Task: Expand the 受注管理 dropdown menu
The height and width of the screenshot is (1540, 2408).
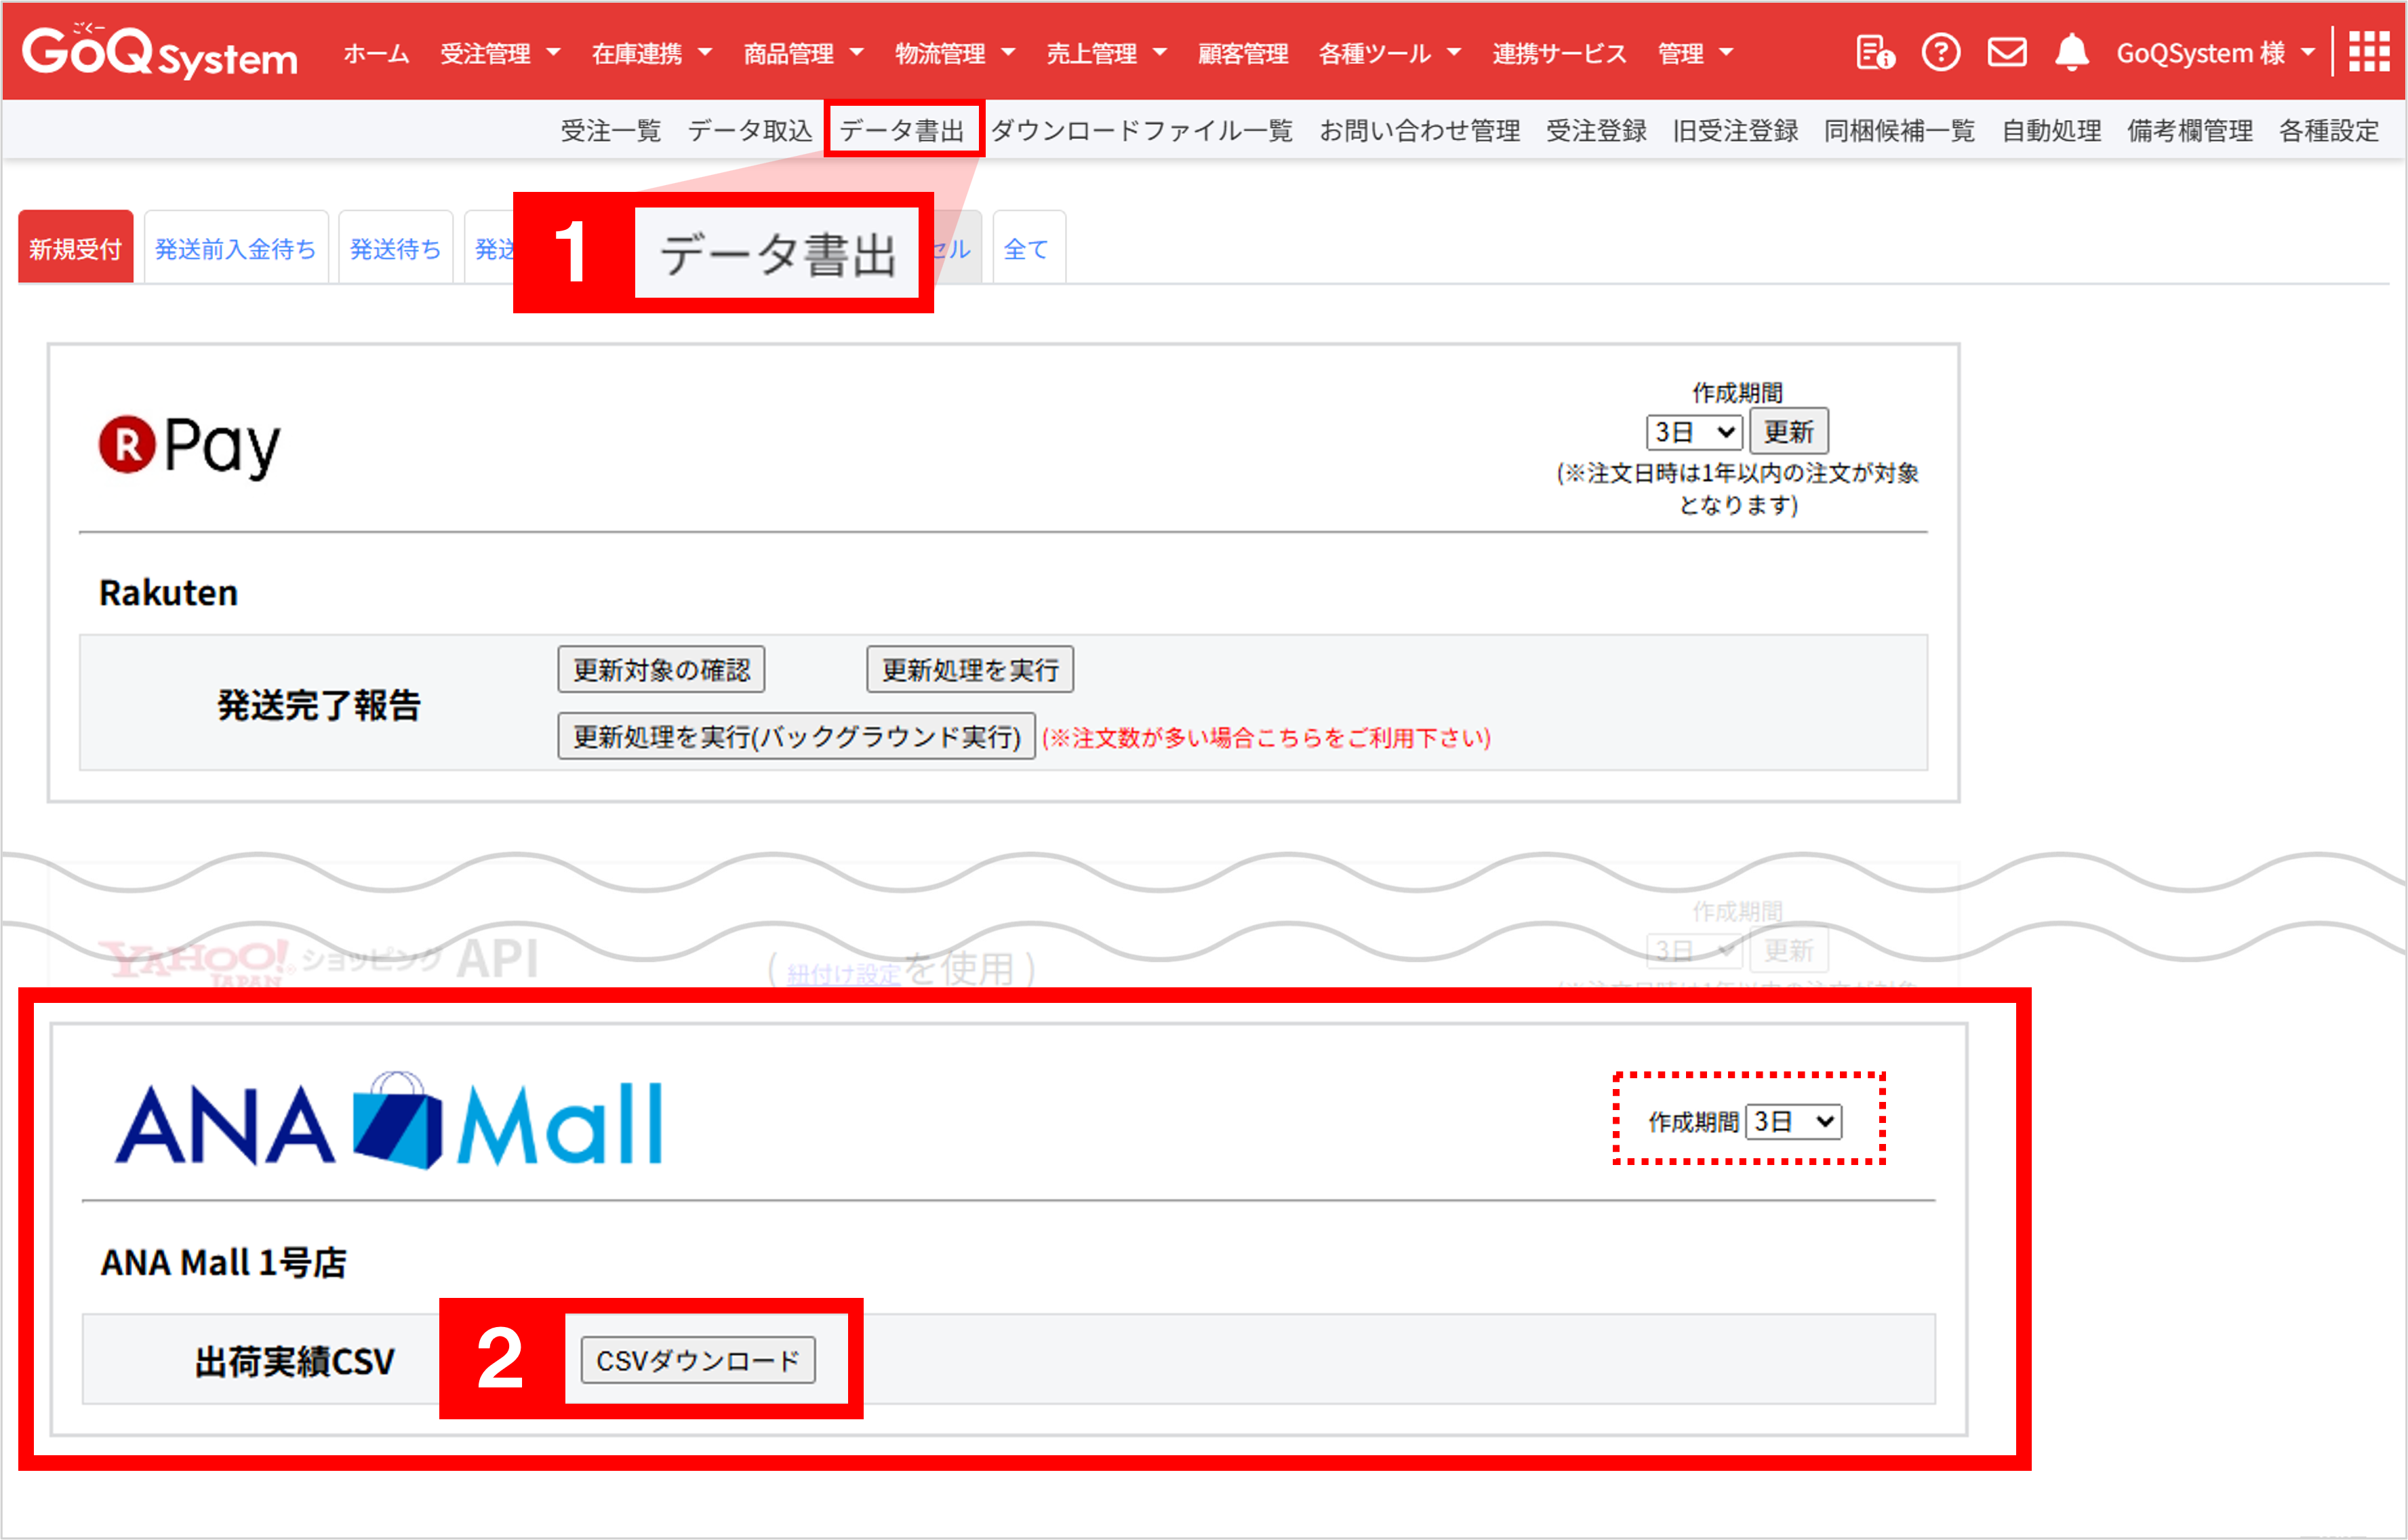Action: pyautogui.click(x=499, y=53)
